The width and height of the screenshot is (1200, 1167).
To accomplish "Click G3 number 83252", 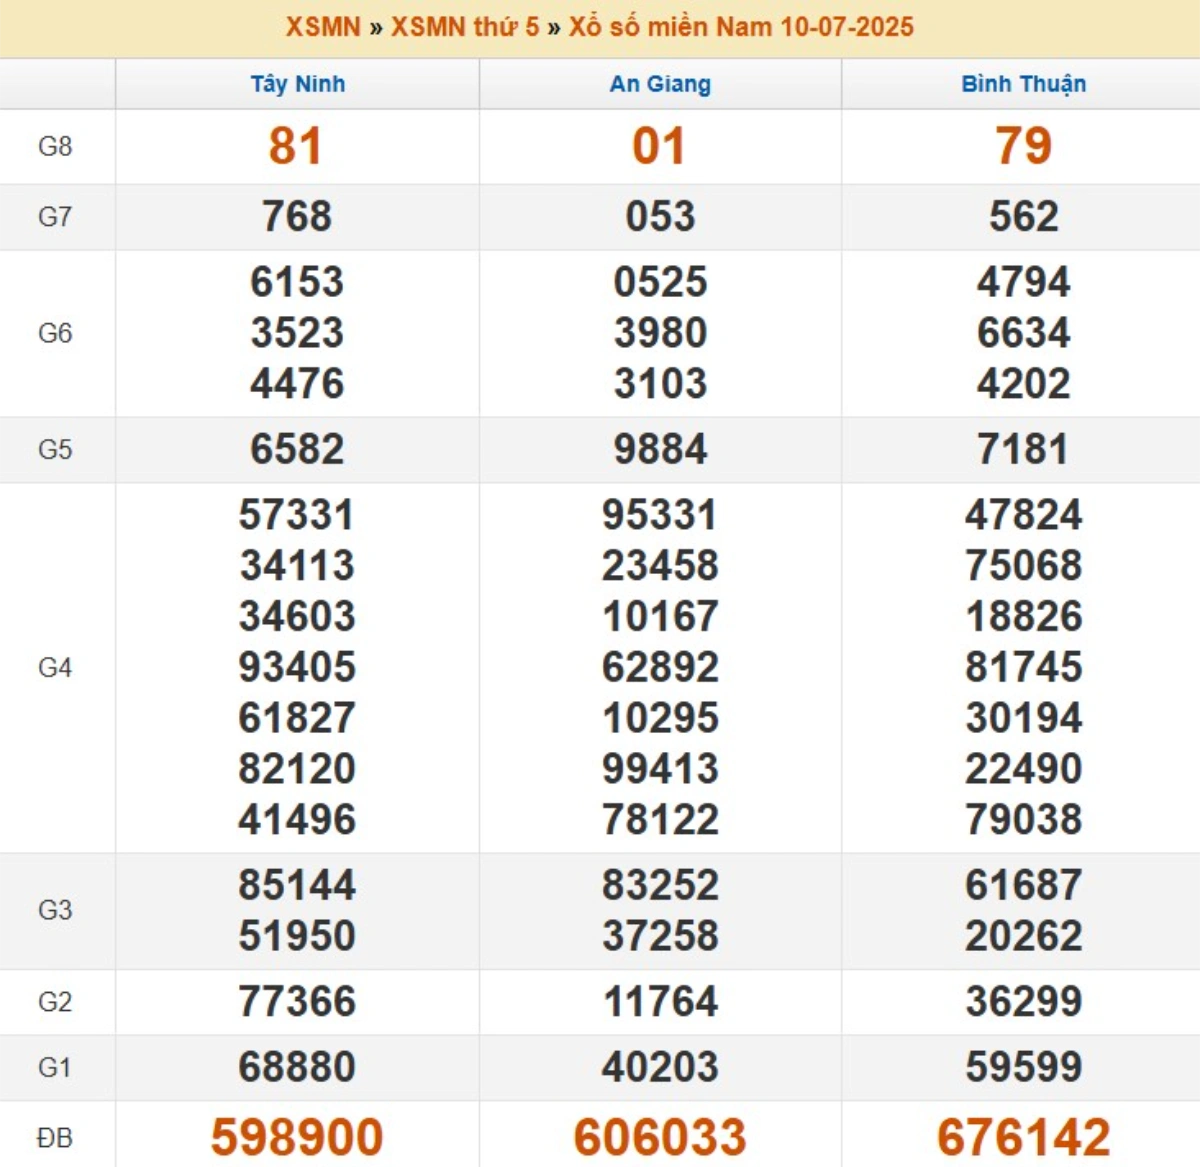I will pyautogui.click(x=660, y=885).
